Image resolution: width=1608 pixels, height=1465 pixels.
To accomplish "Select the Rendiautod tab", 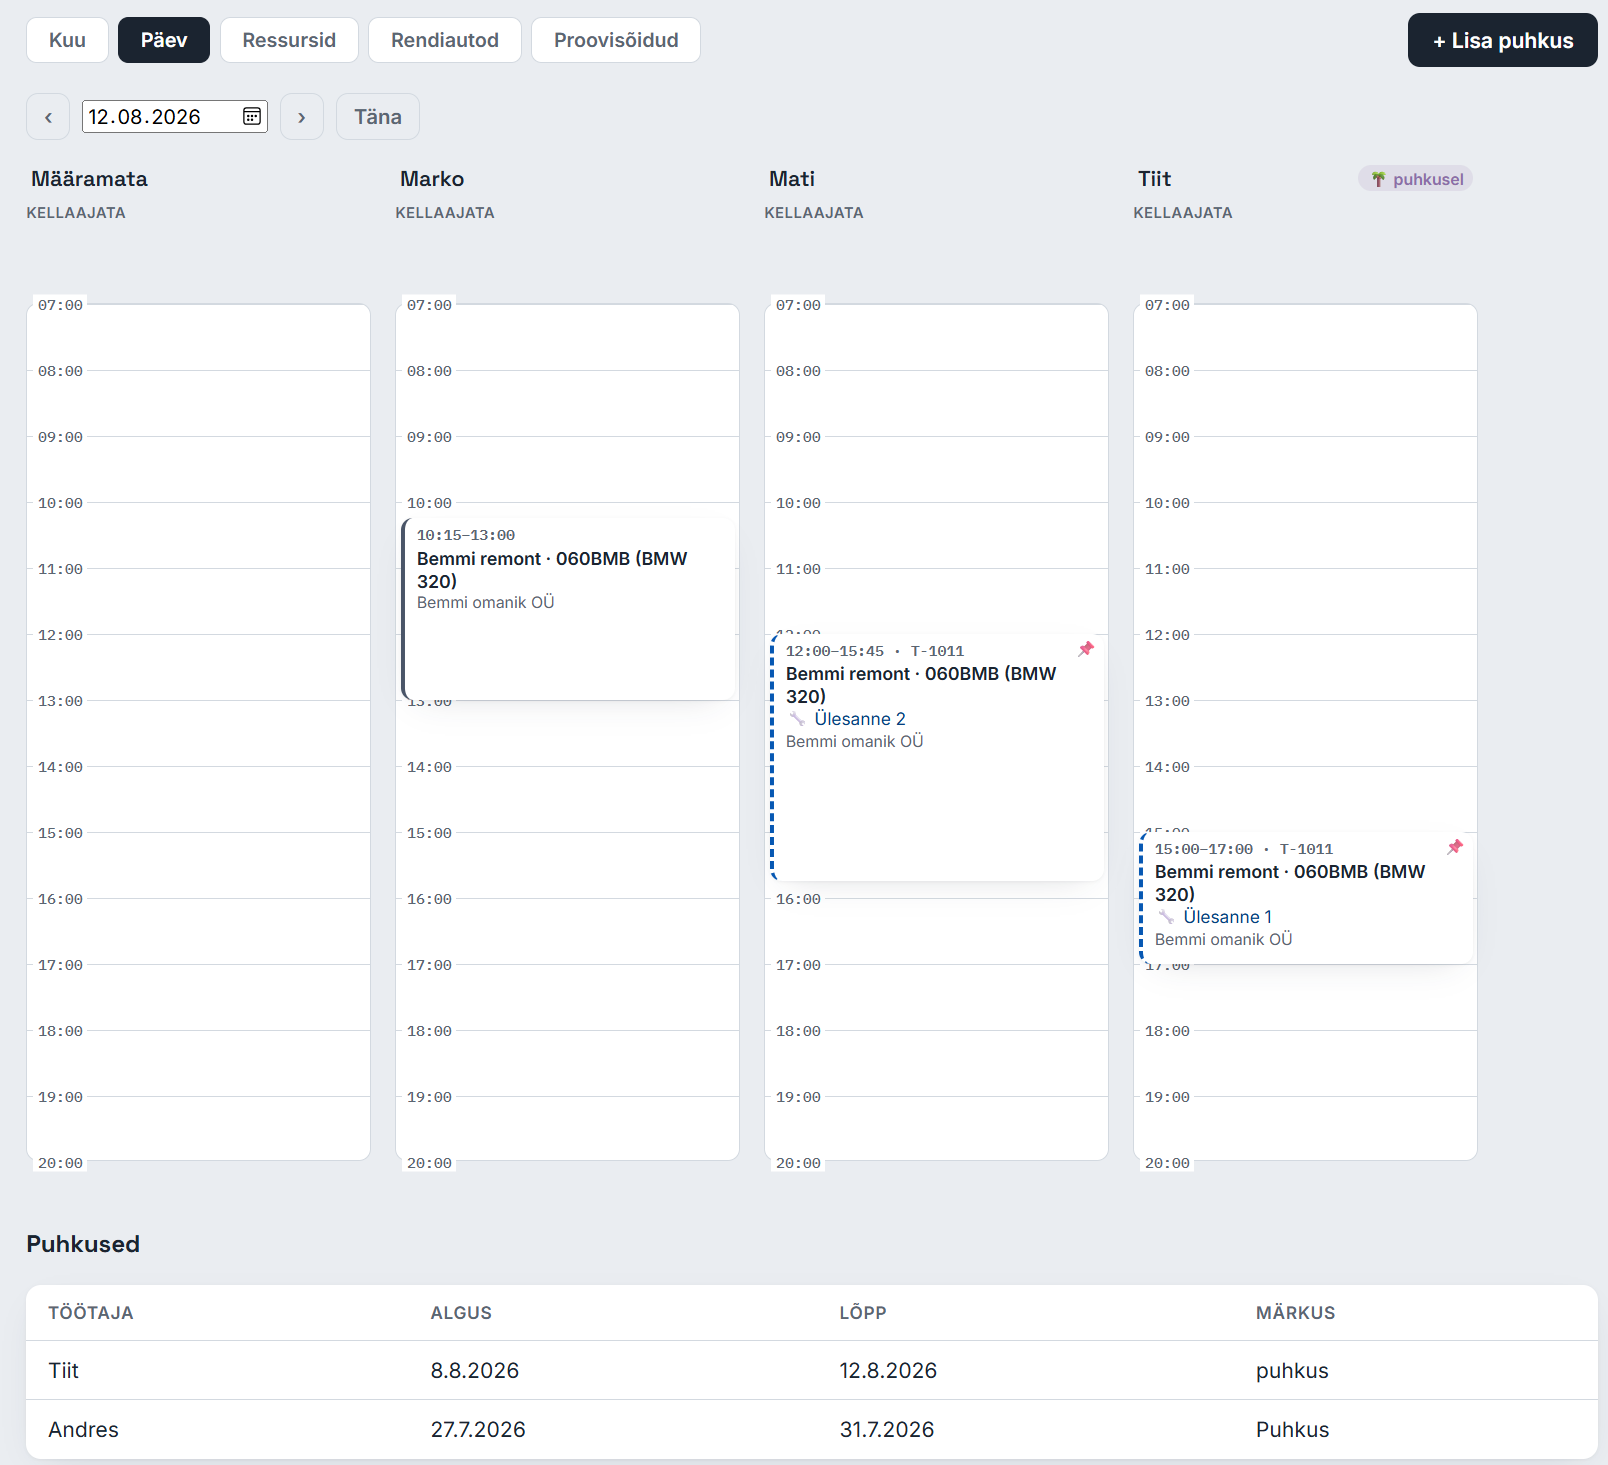I will click(445, 40).
